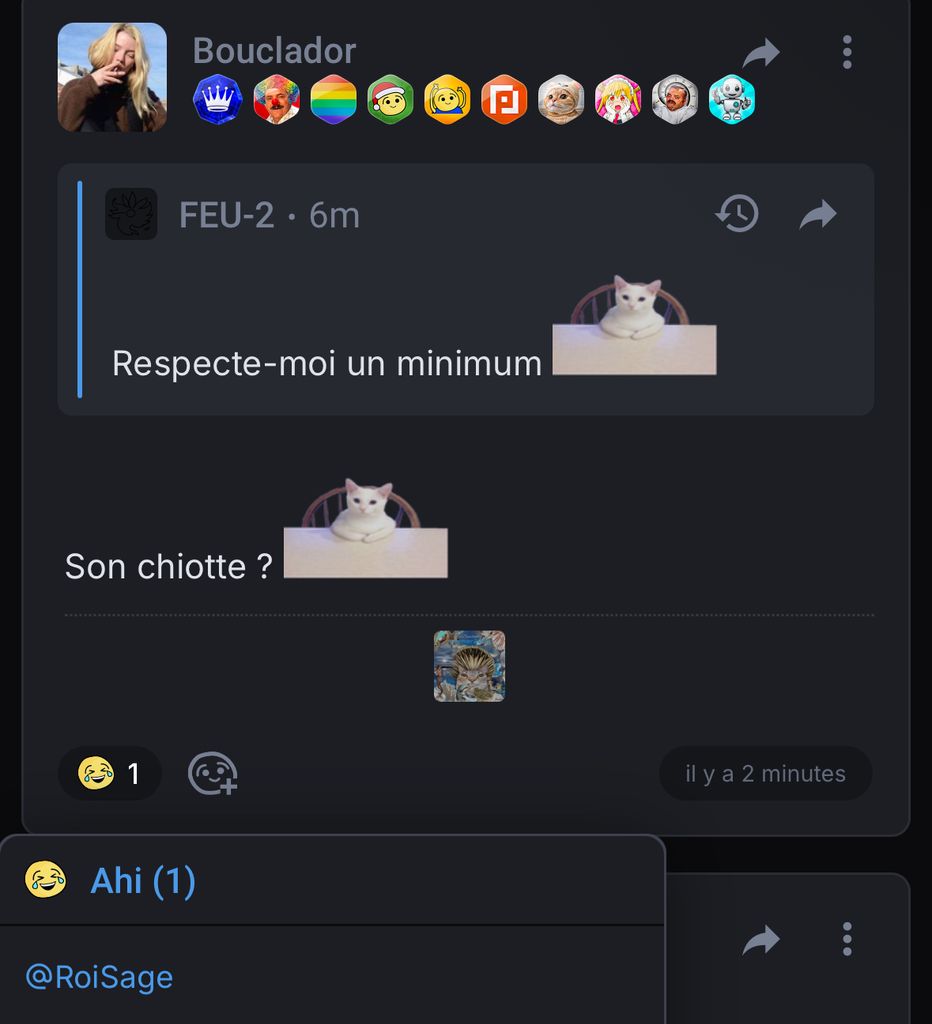Click the robot badge icon
Screen dimensions: 932x1024
tap(732, 99)
